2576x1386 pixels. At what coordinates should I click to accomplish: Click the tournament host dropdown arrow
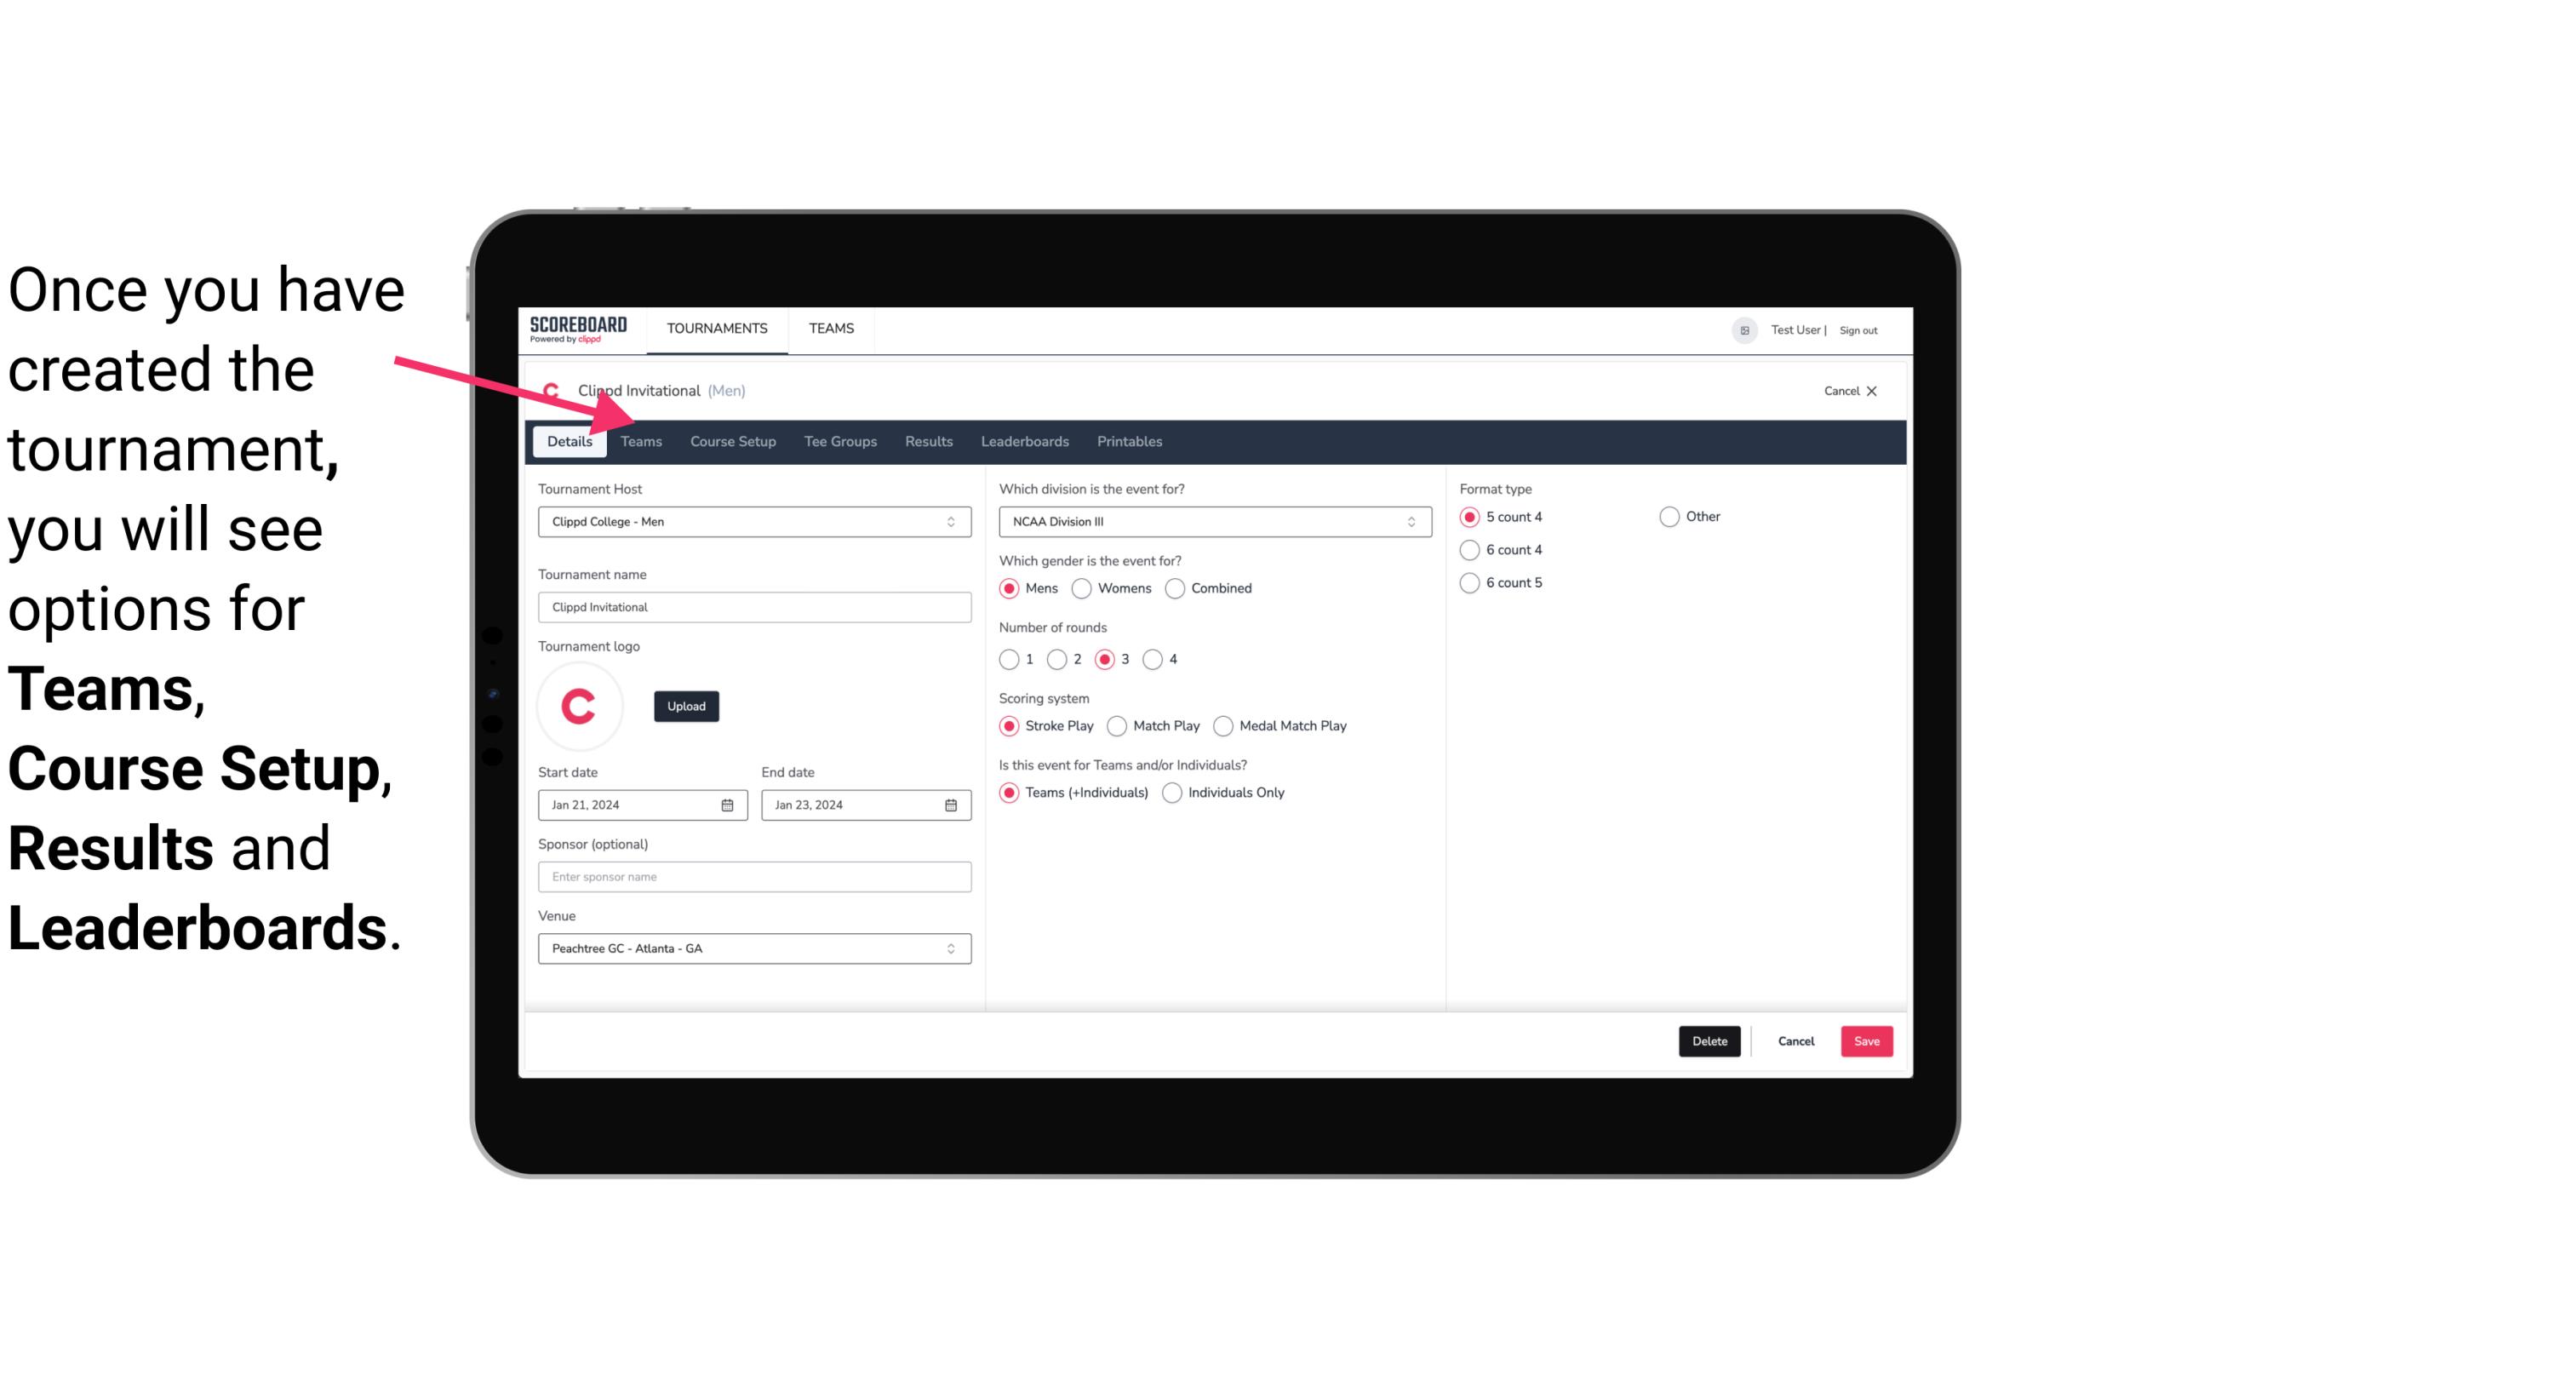click(952, 521)
